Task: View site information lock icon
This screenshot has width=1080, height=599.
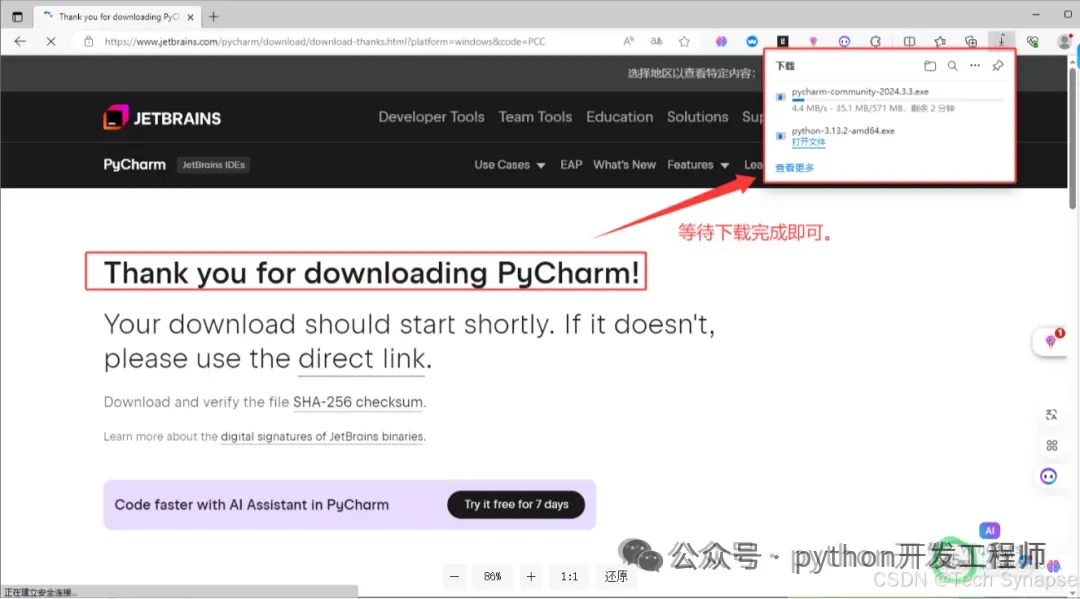Action: (x=89, y=41)
